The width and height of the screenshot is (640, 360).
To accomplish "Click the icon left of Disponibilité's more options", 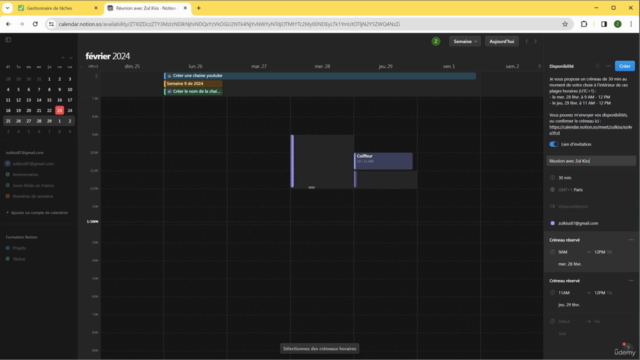I will [598, 66].
